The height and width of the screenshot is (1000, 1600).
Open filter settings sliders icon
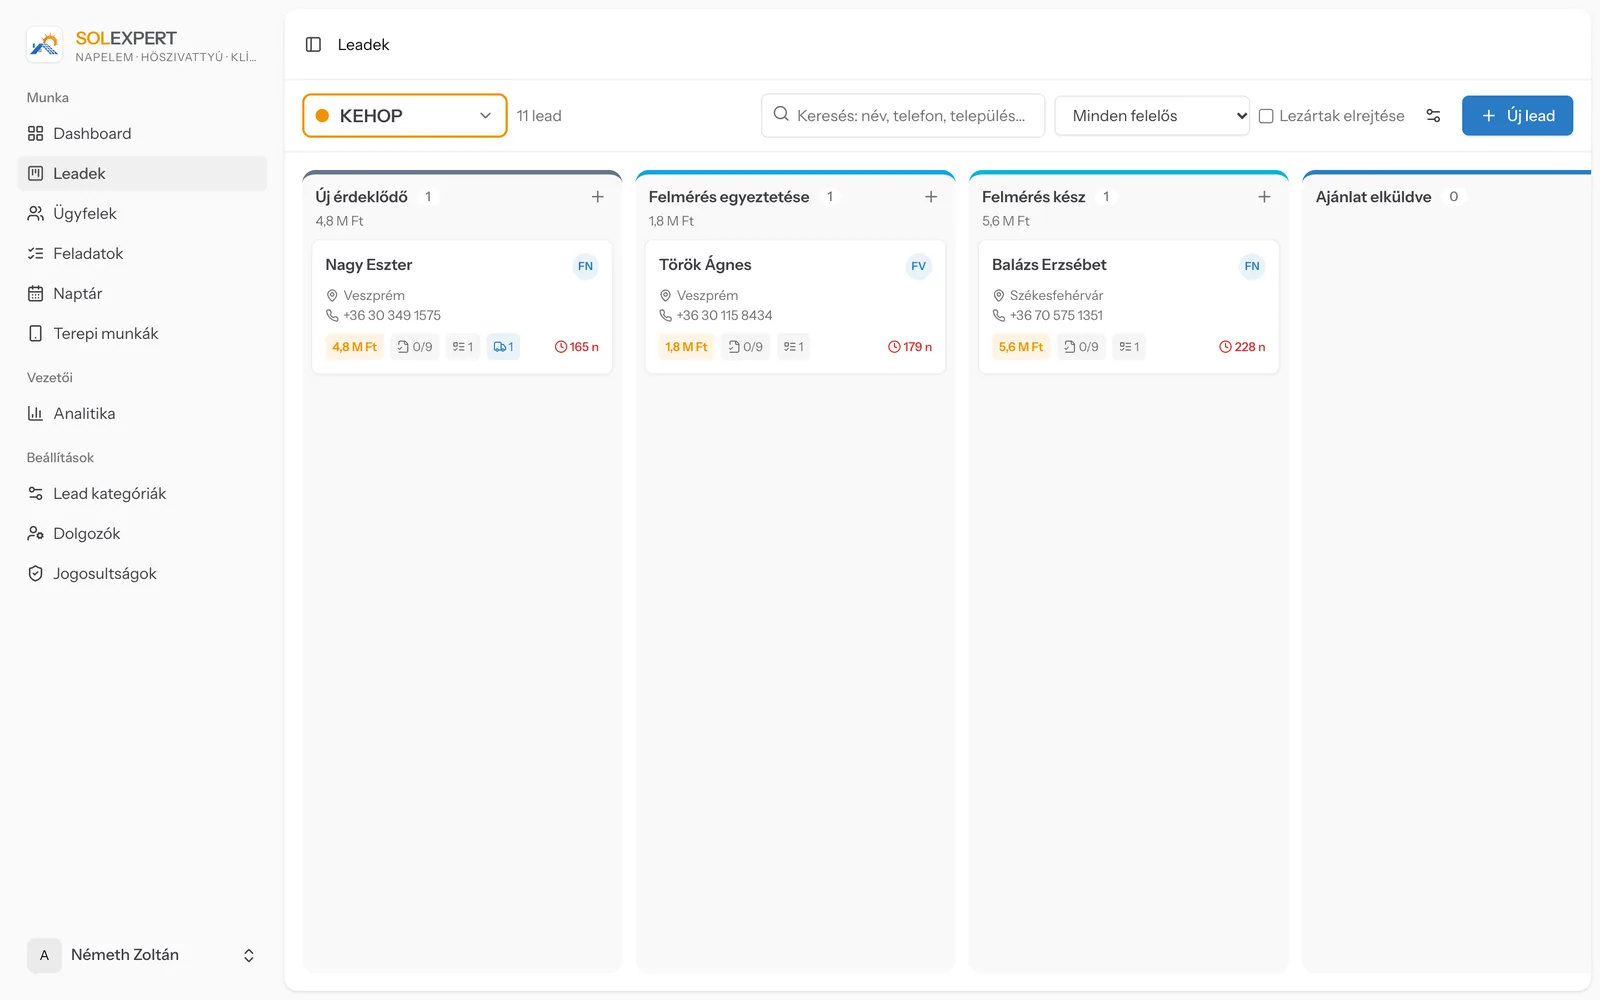tap(1433, 116)
